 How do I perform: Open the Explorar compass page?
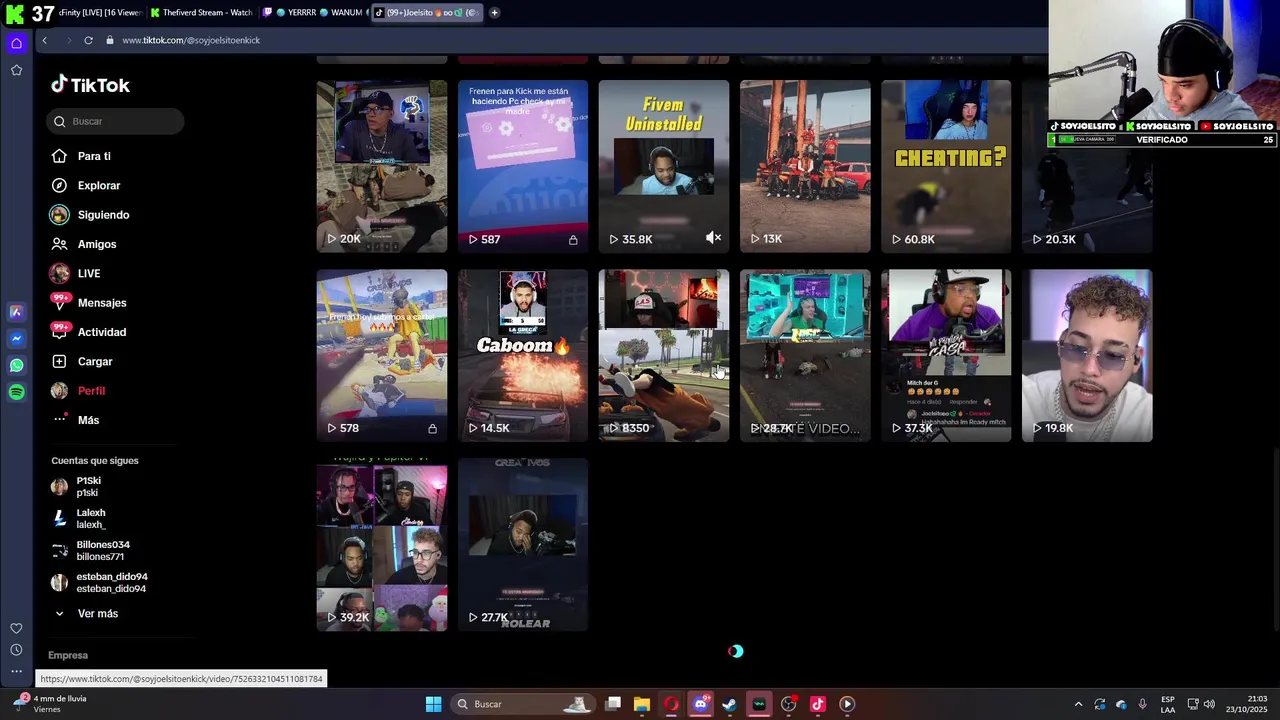pyautogui.click(x=98, y=185)
